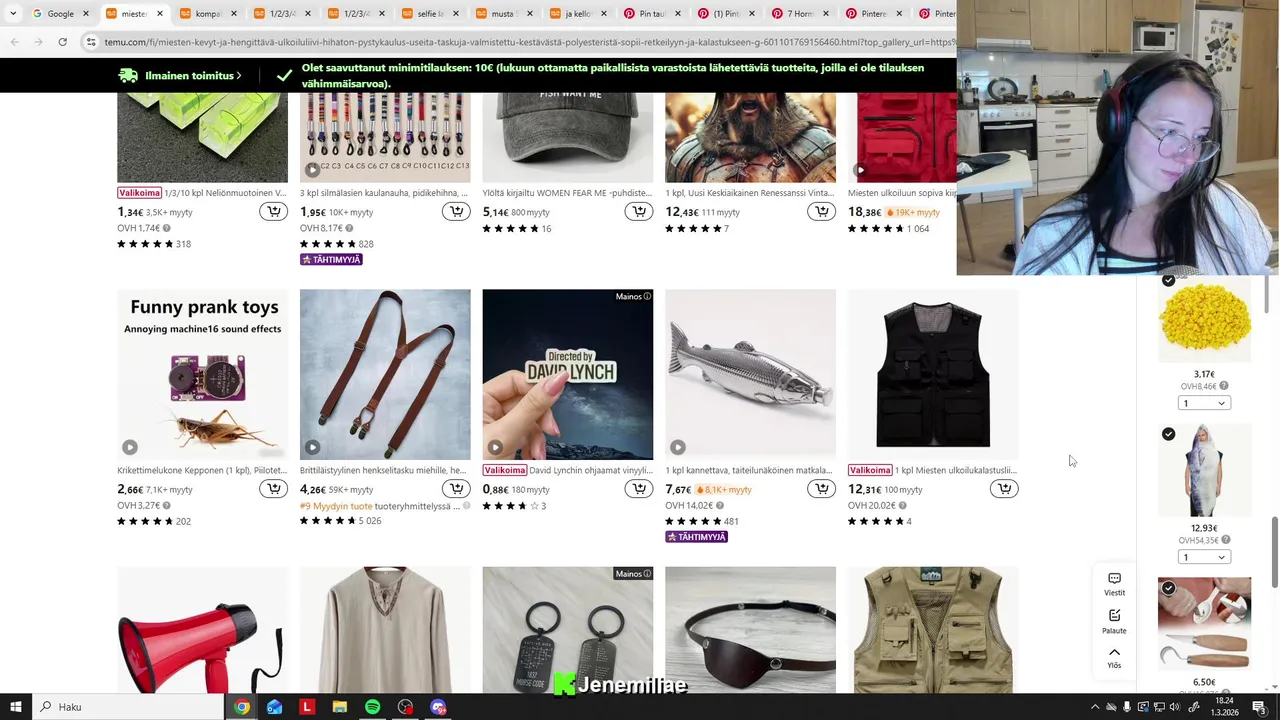Switch to the 7 Horn Pinterest tab
This screenshot has height=720, width=1280.
(800, 14)
